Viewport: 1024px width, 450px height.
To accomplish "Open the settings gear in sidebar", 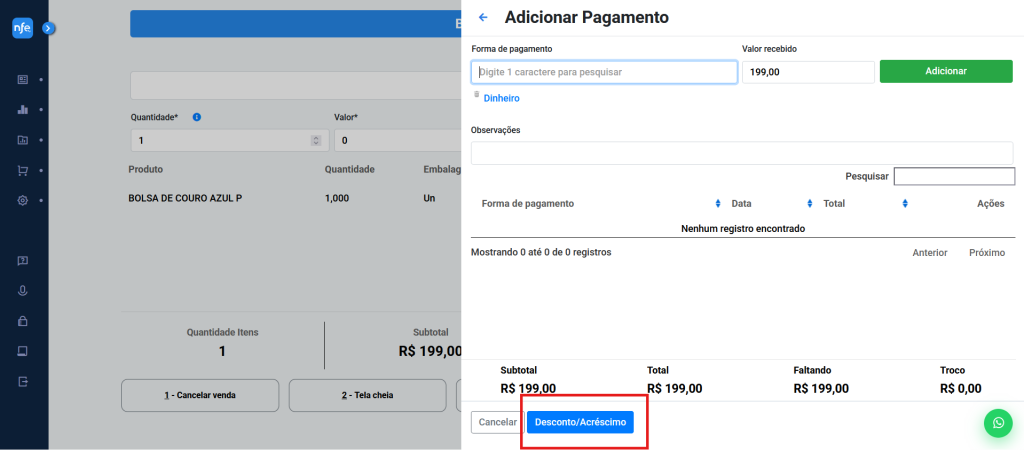I will [23, 200].
